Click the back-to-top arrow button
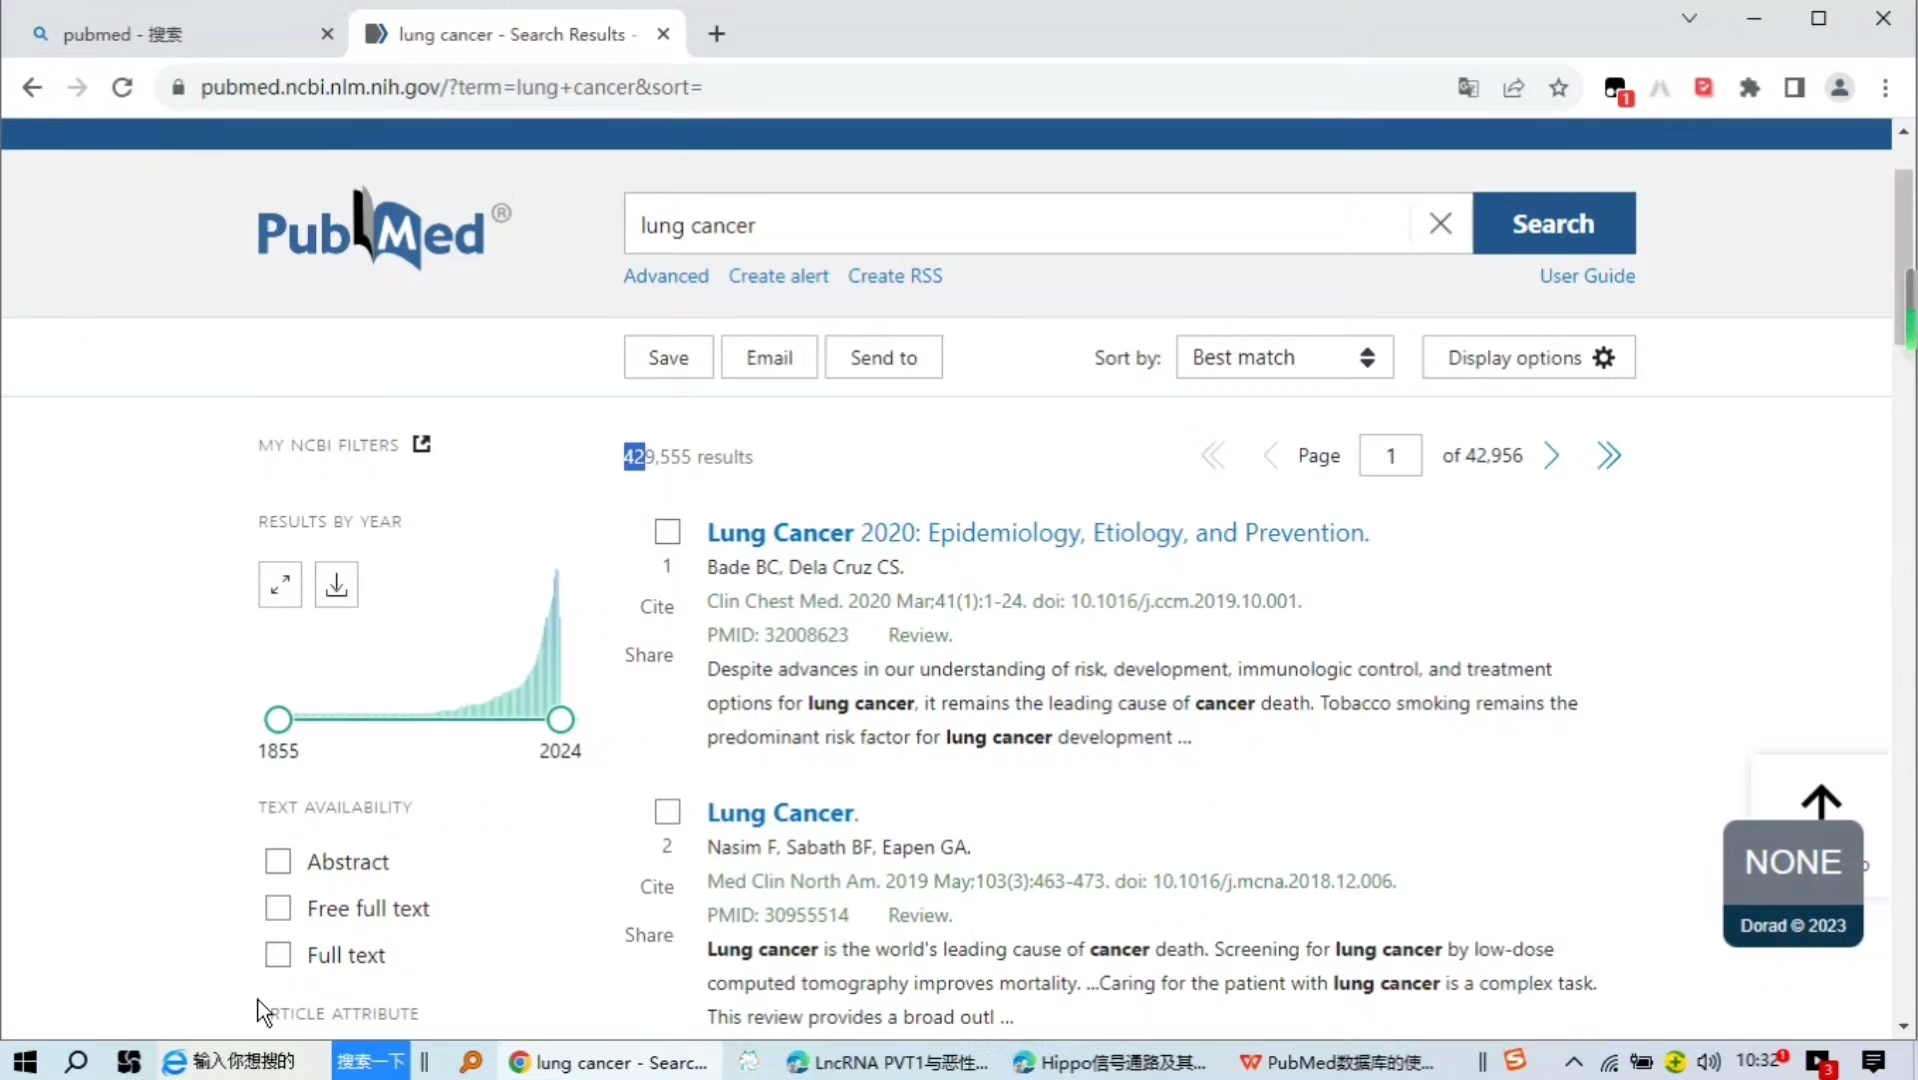 tap(1821, 801)
